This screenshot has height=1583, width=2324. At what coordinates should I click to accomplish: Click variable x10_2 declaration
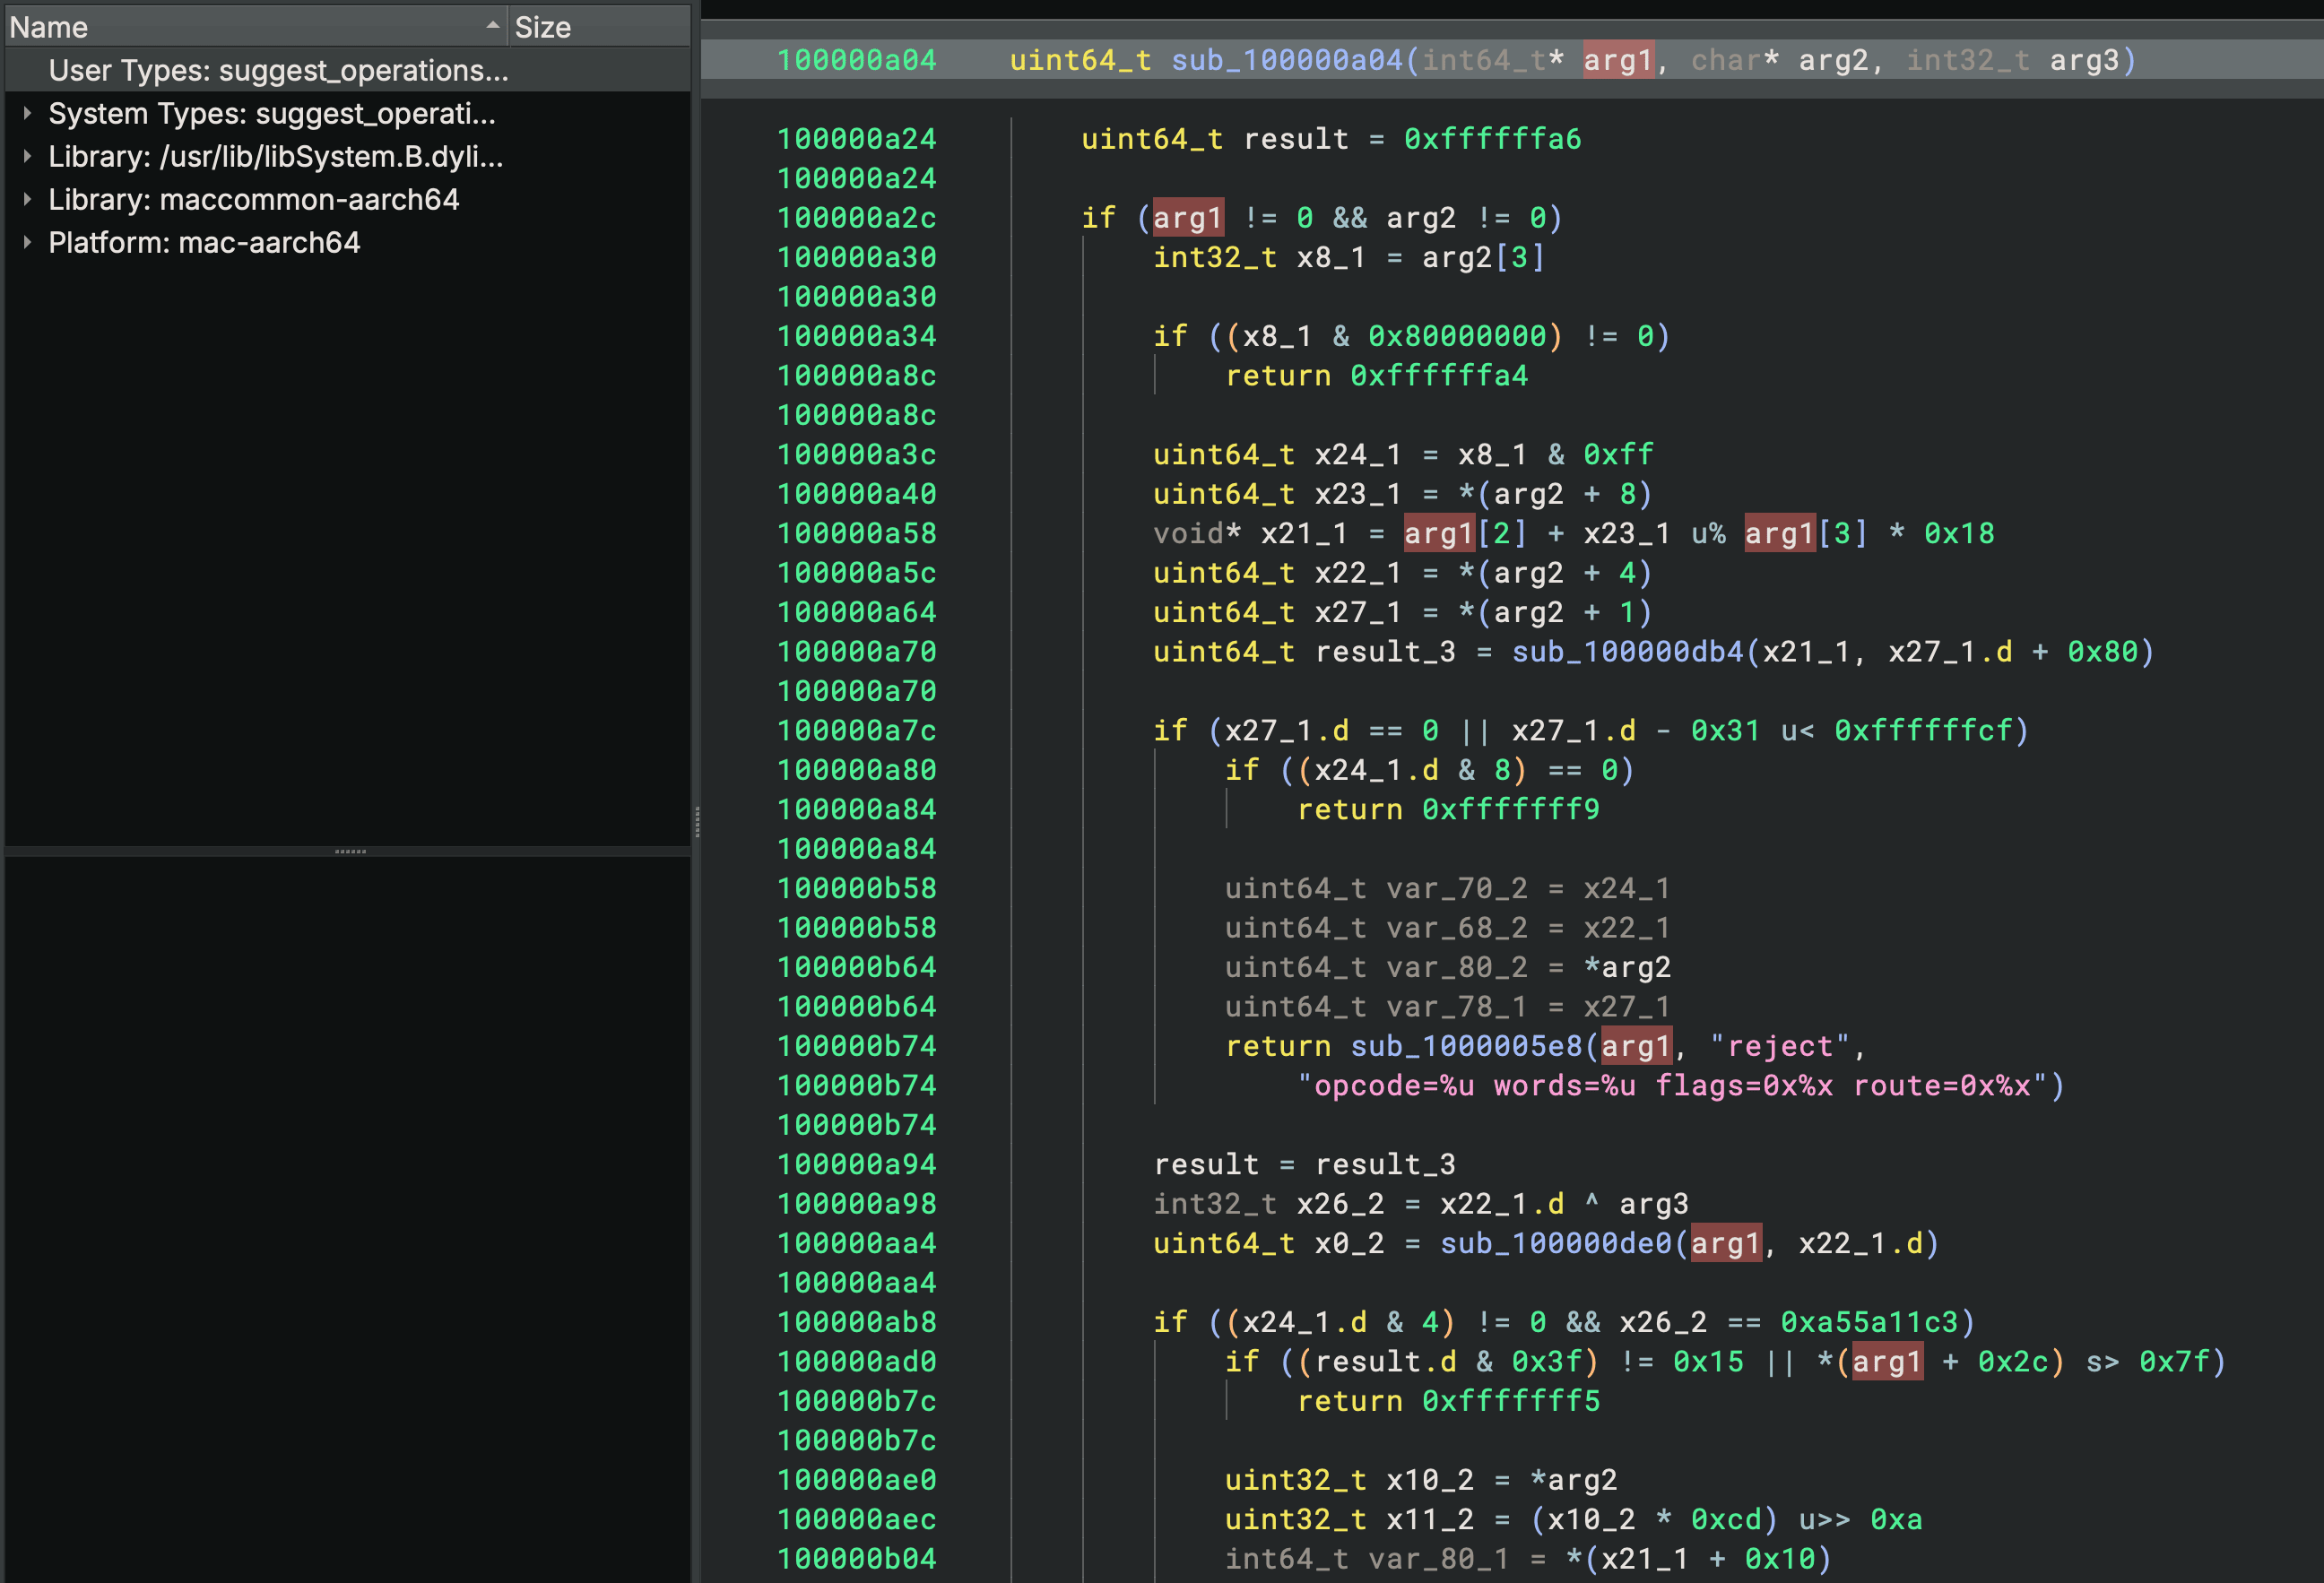[1431, 1480]
